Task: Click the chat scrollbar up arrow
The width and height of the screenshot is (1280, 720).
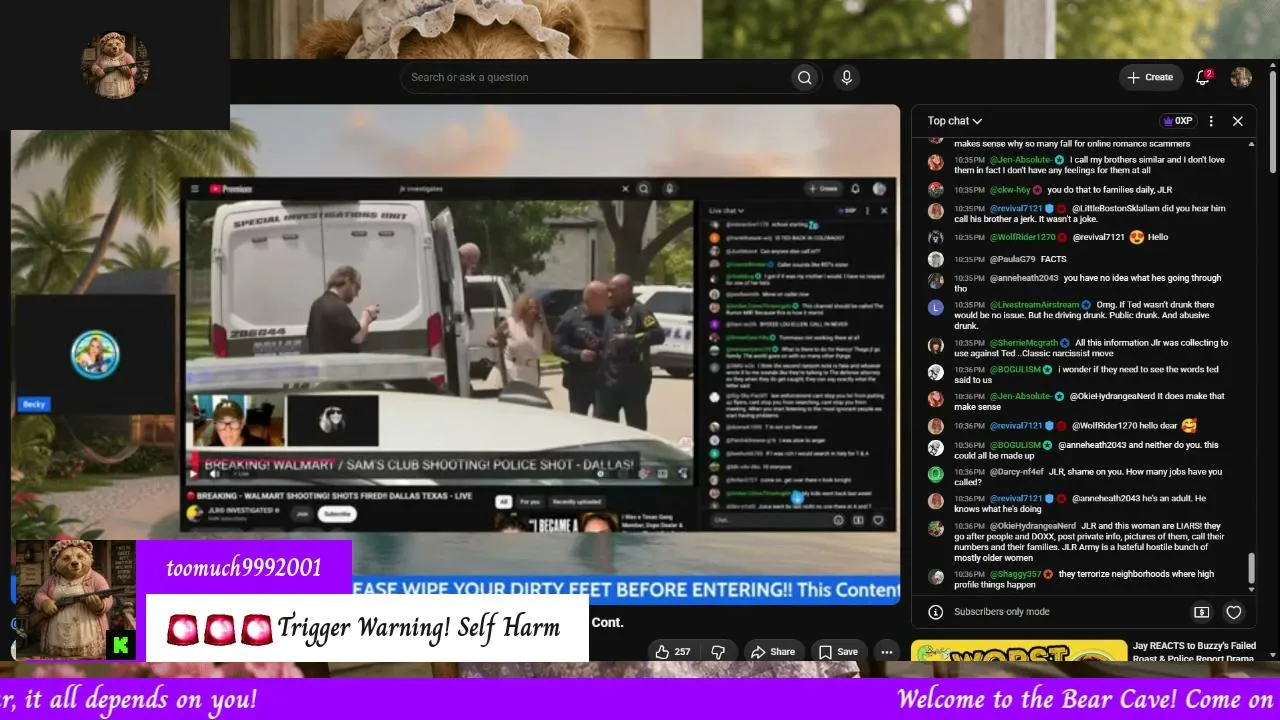Action: [x=1250, y=144]
